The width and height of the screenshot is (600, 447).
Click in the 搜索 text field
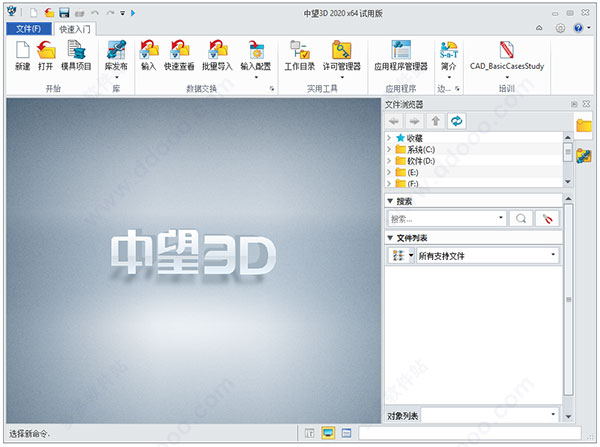(443, 219)
